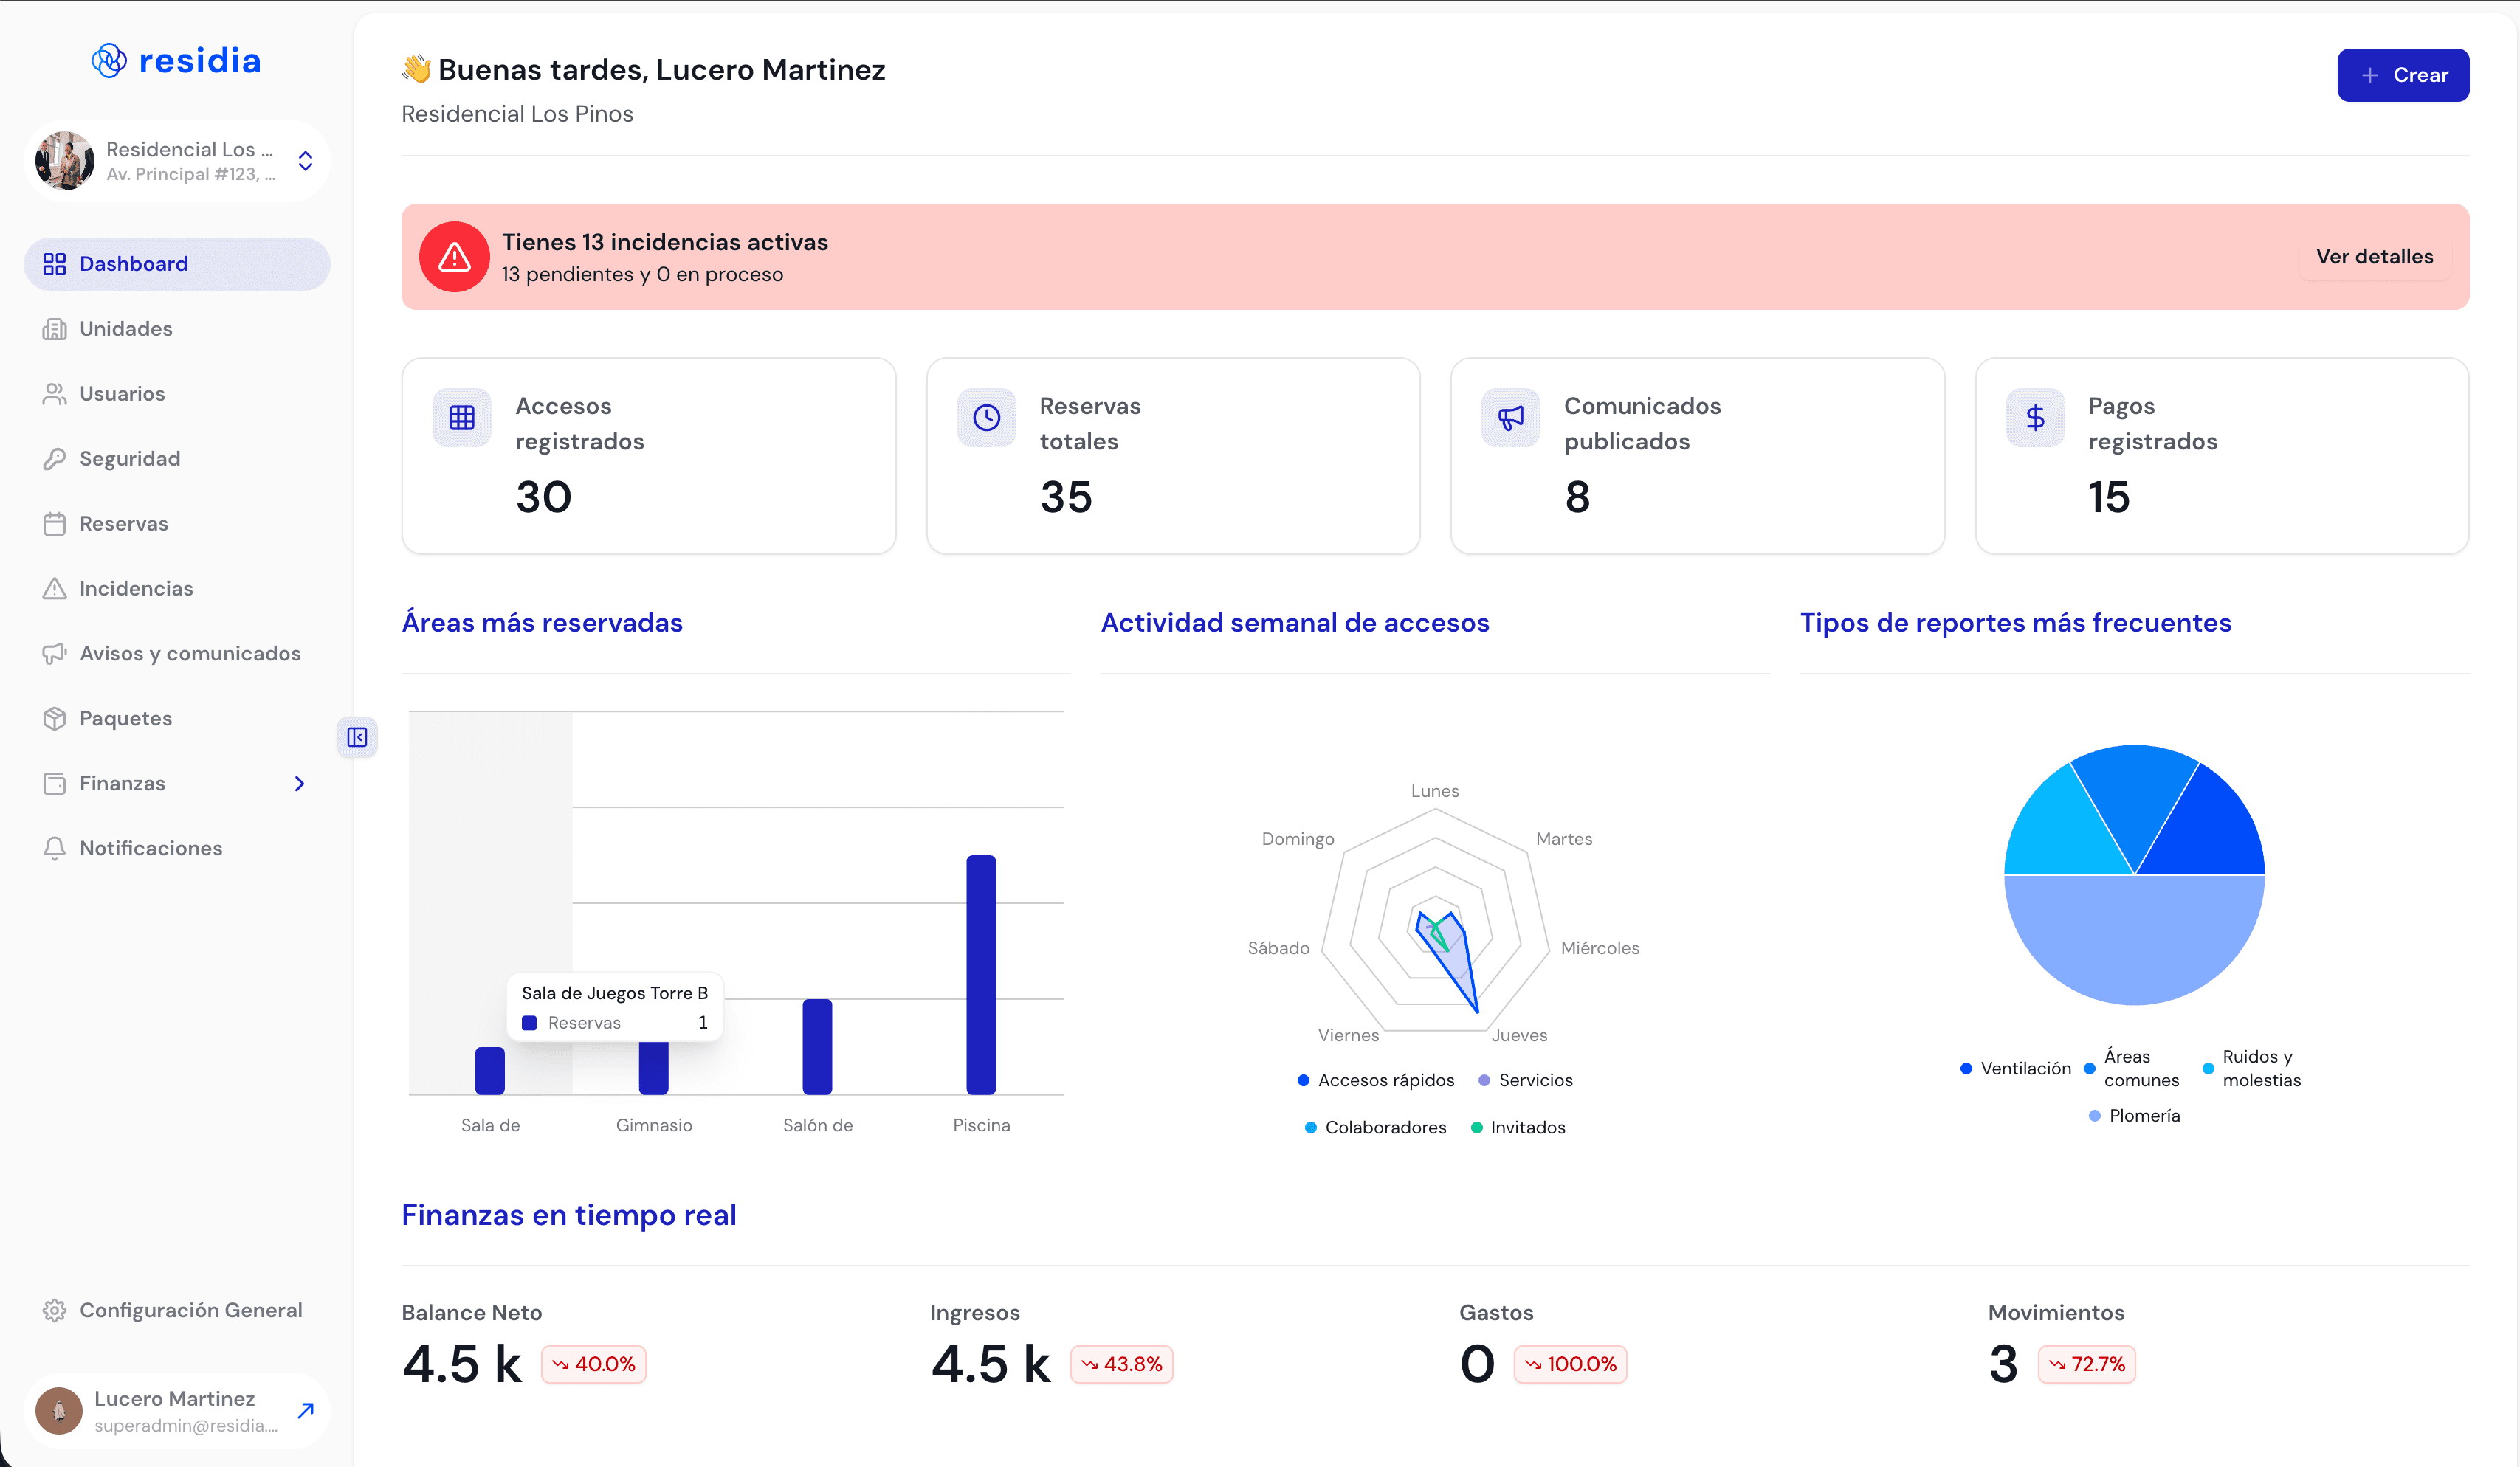Image resolution: width=2520 pixels, height=1467 pixels.
Task: Open user profile arrow icon
Action: click(x=306, y=1410)
